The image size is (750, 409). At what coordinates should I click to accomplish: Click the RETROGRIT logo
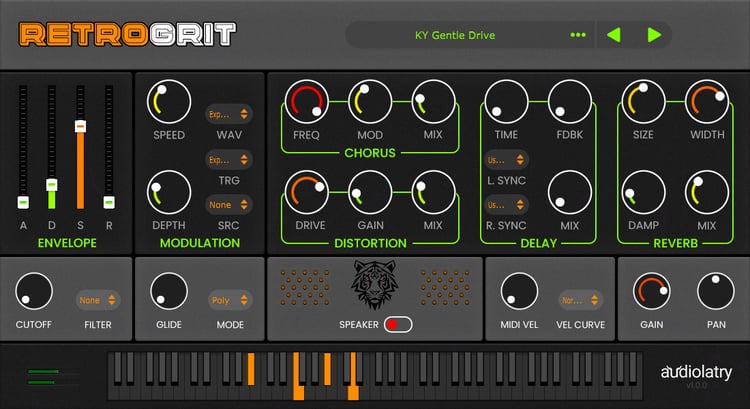[128, 34]
